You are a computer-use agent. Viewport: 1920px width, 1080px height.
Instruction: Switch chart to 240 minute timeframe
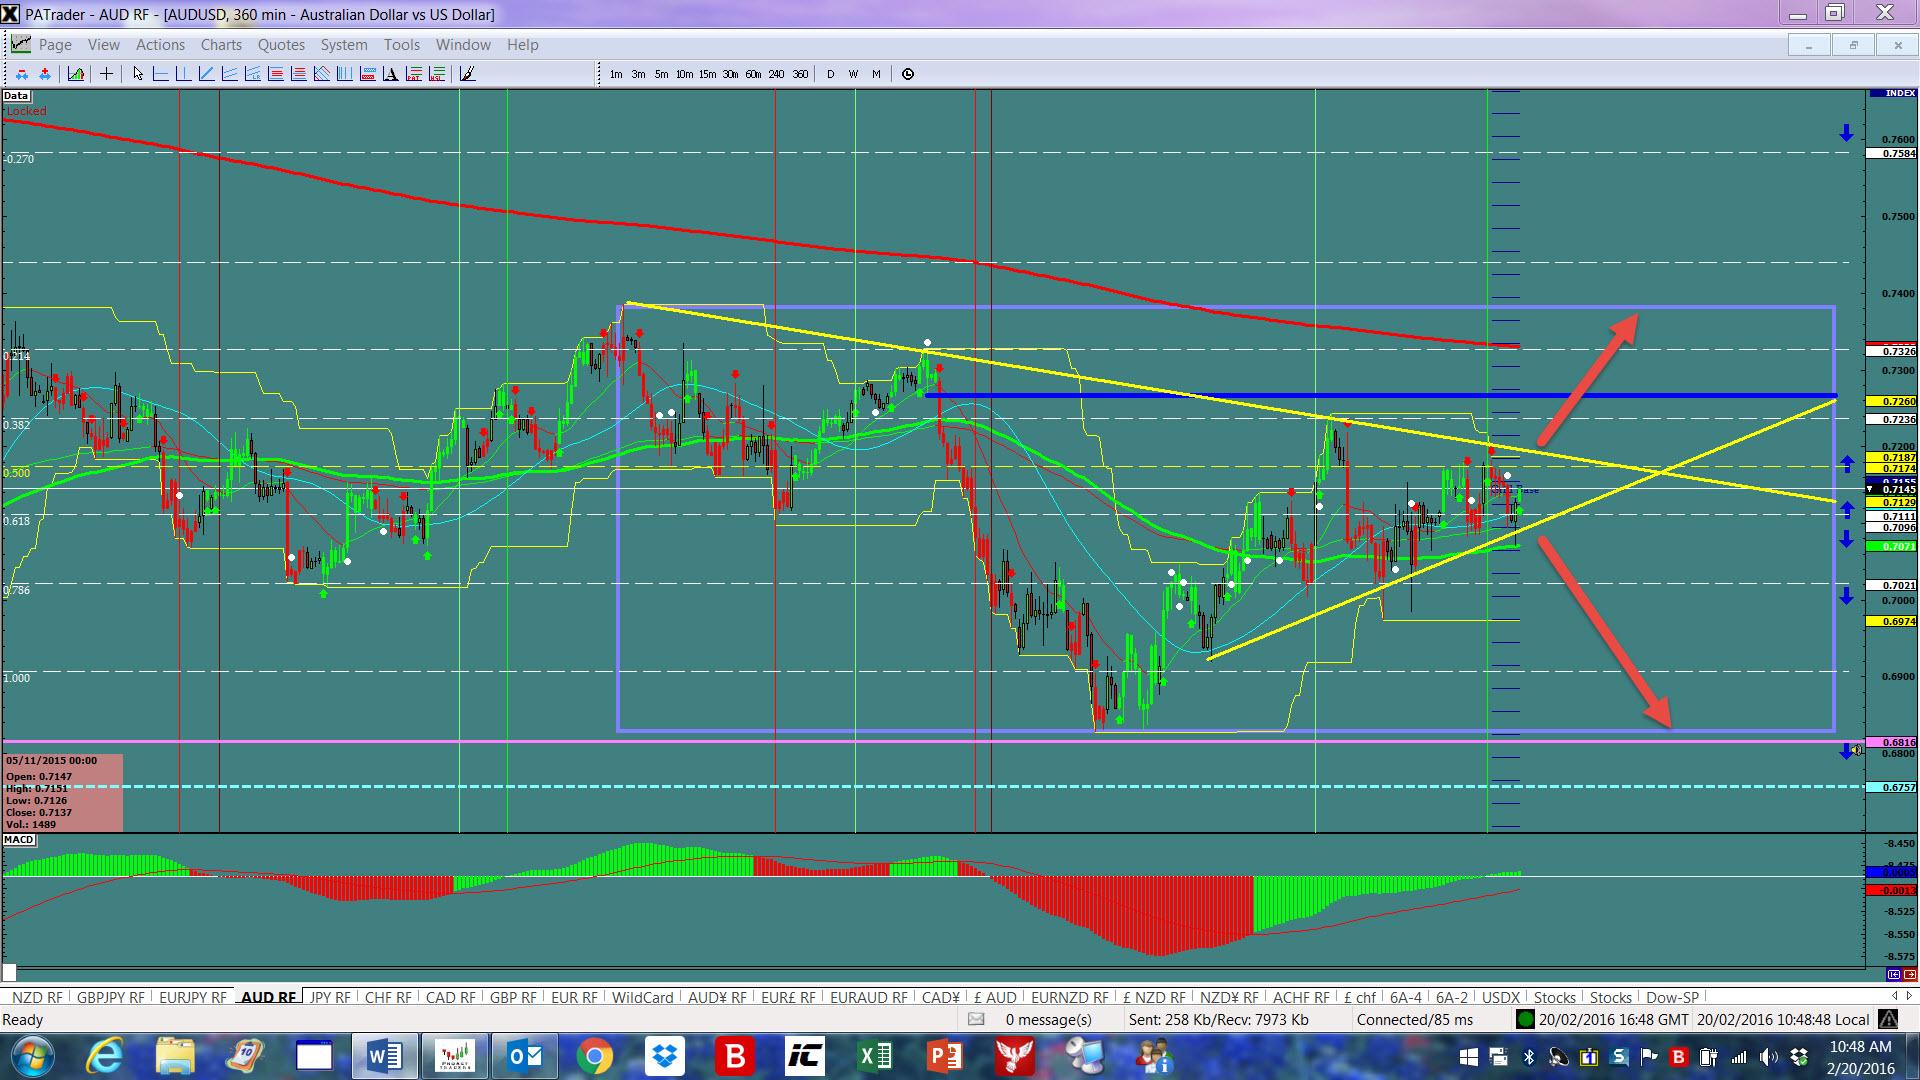point(776,74)
